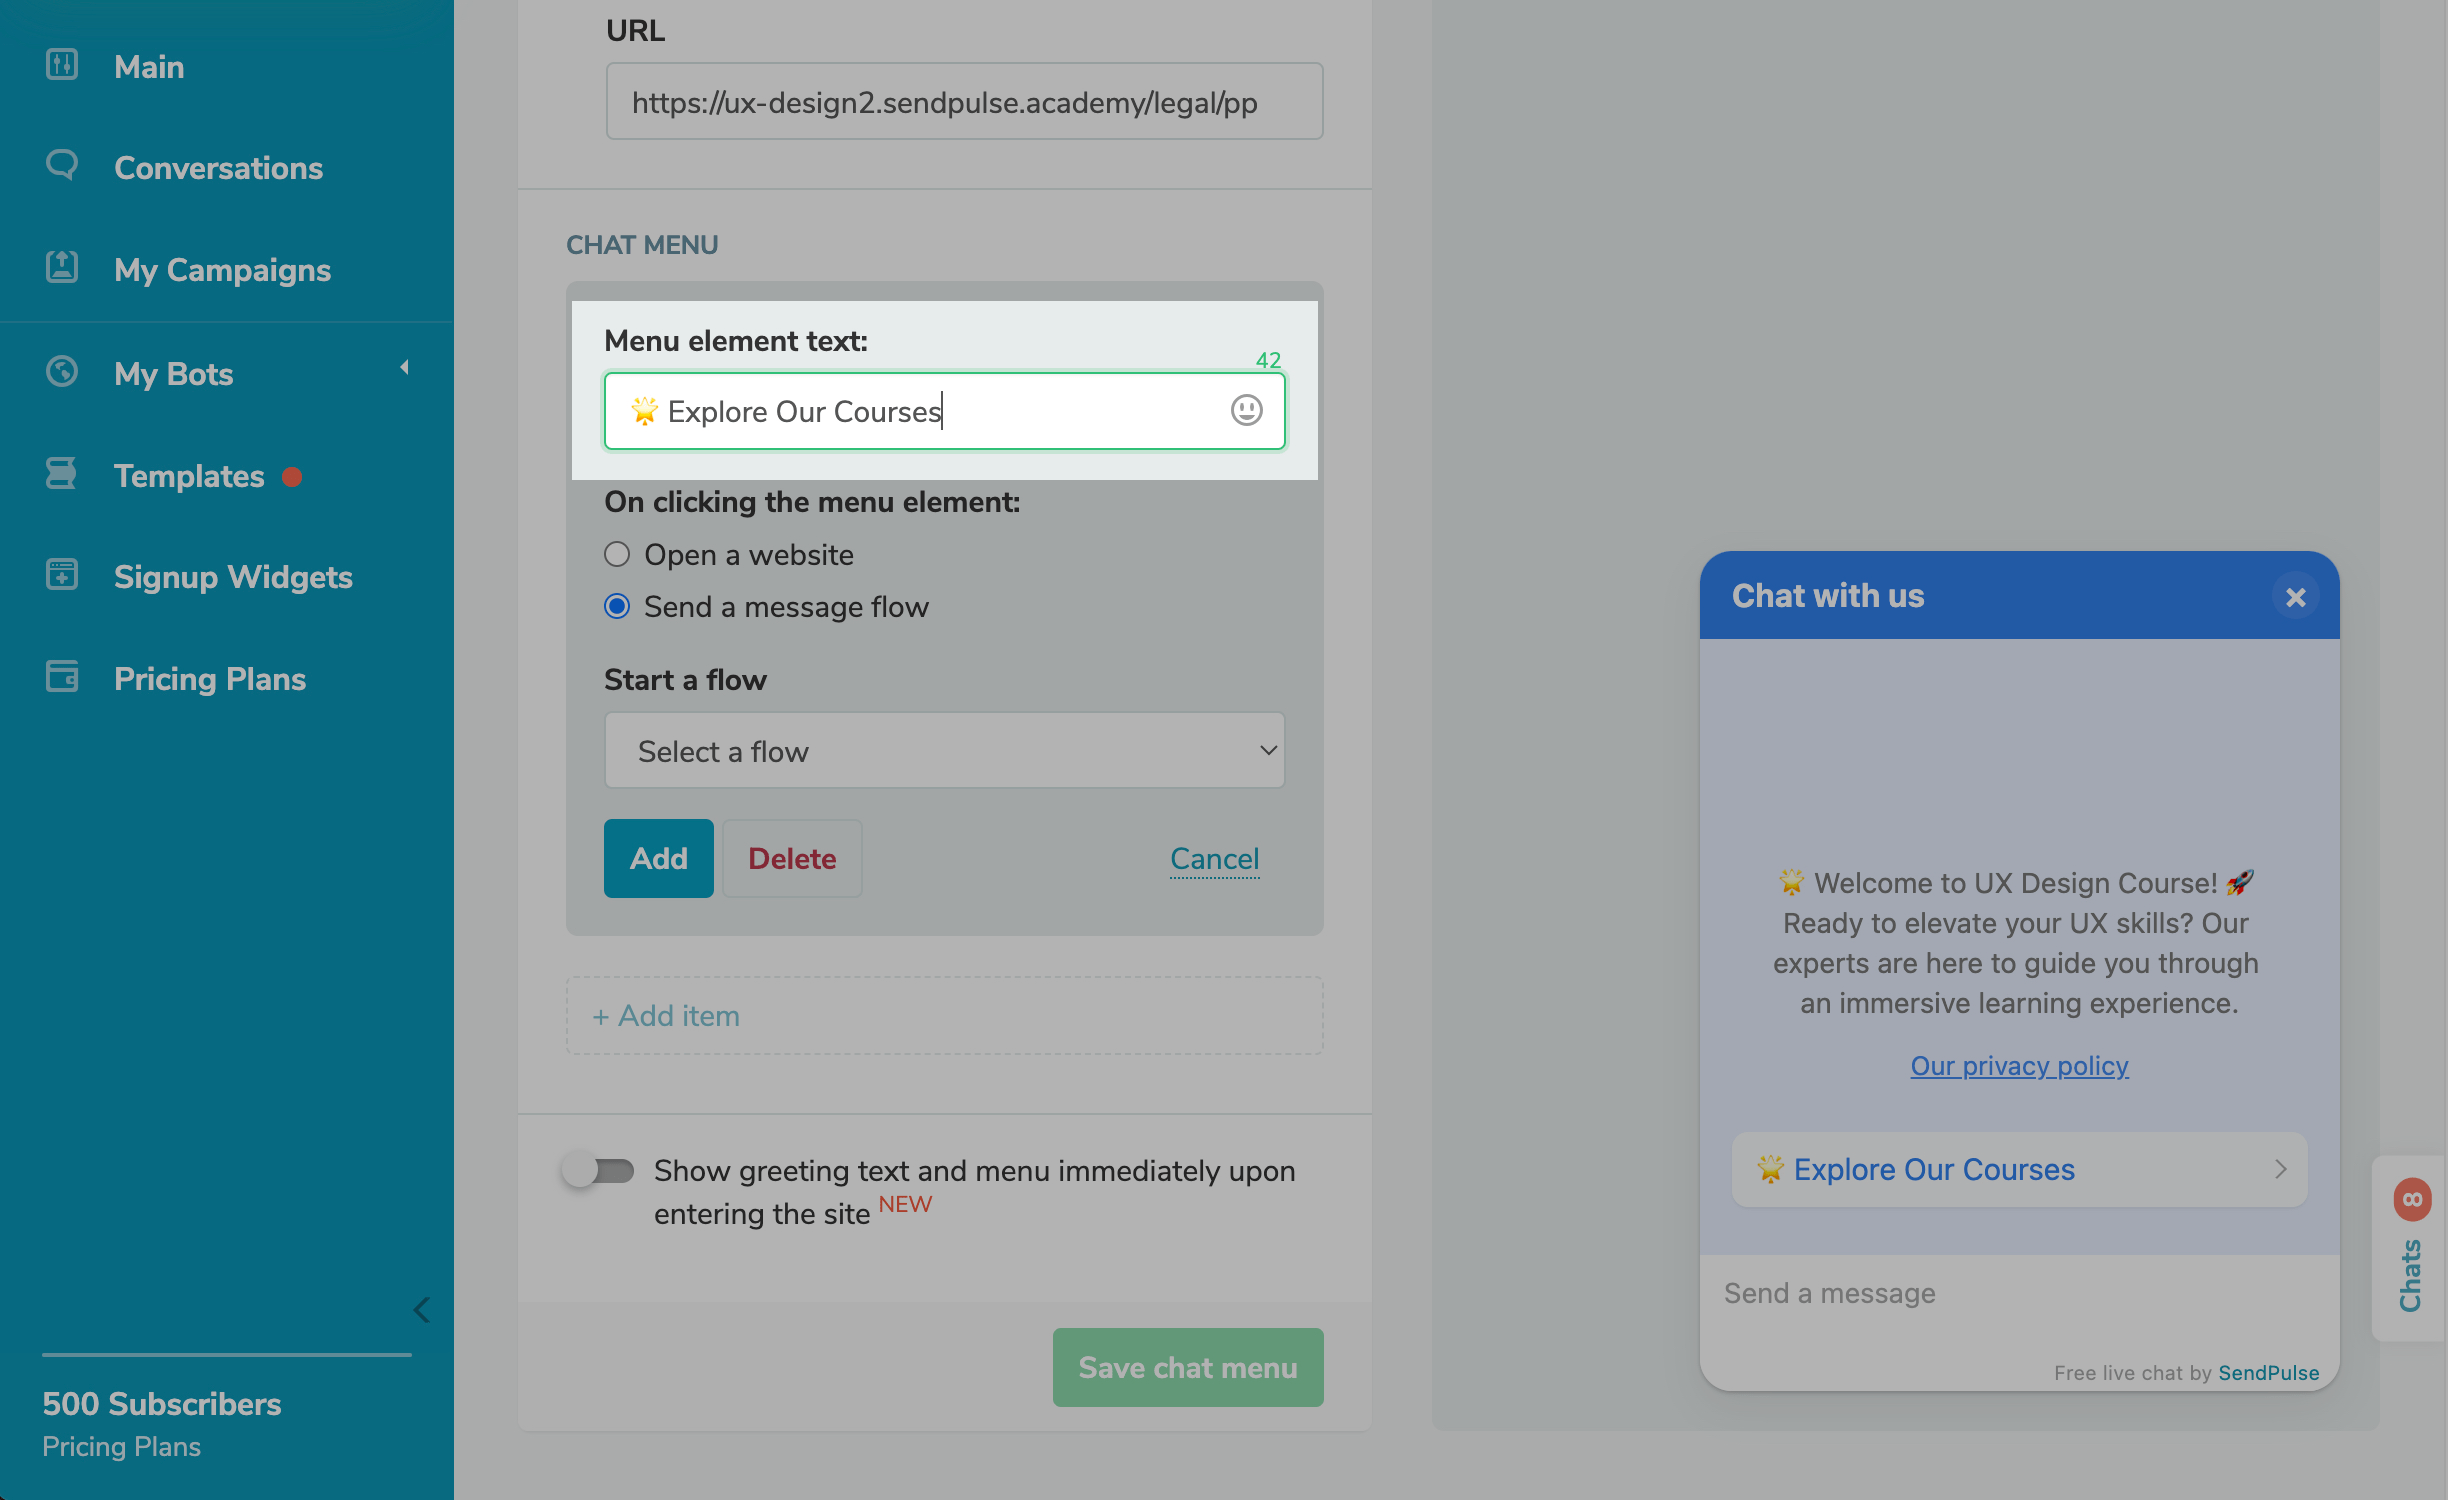Image resolution: width=2448 pixels, height=1500 pixels.
Task: Open the emoji picker in menu element text
Action: (1246, 411)
